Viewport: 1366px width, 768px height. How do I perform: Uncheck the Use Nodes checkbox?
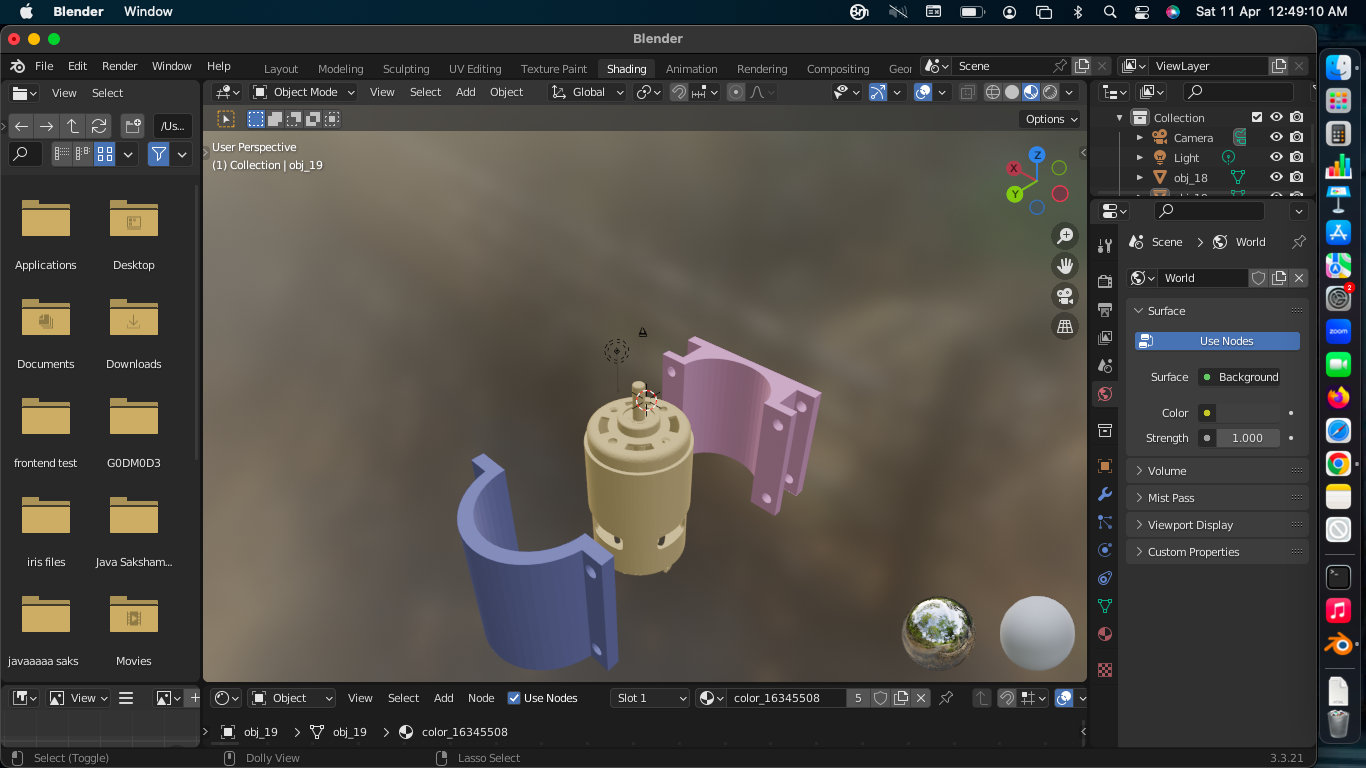(514, 698)
